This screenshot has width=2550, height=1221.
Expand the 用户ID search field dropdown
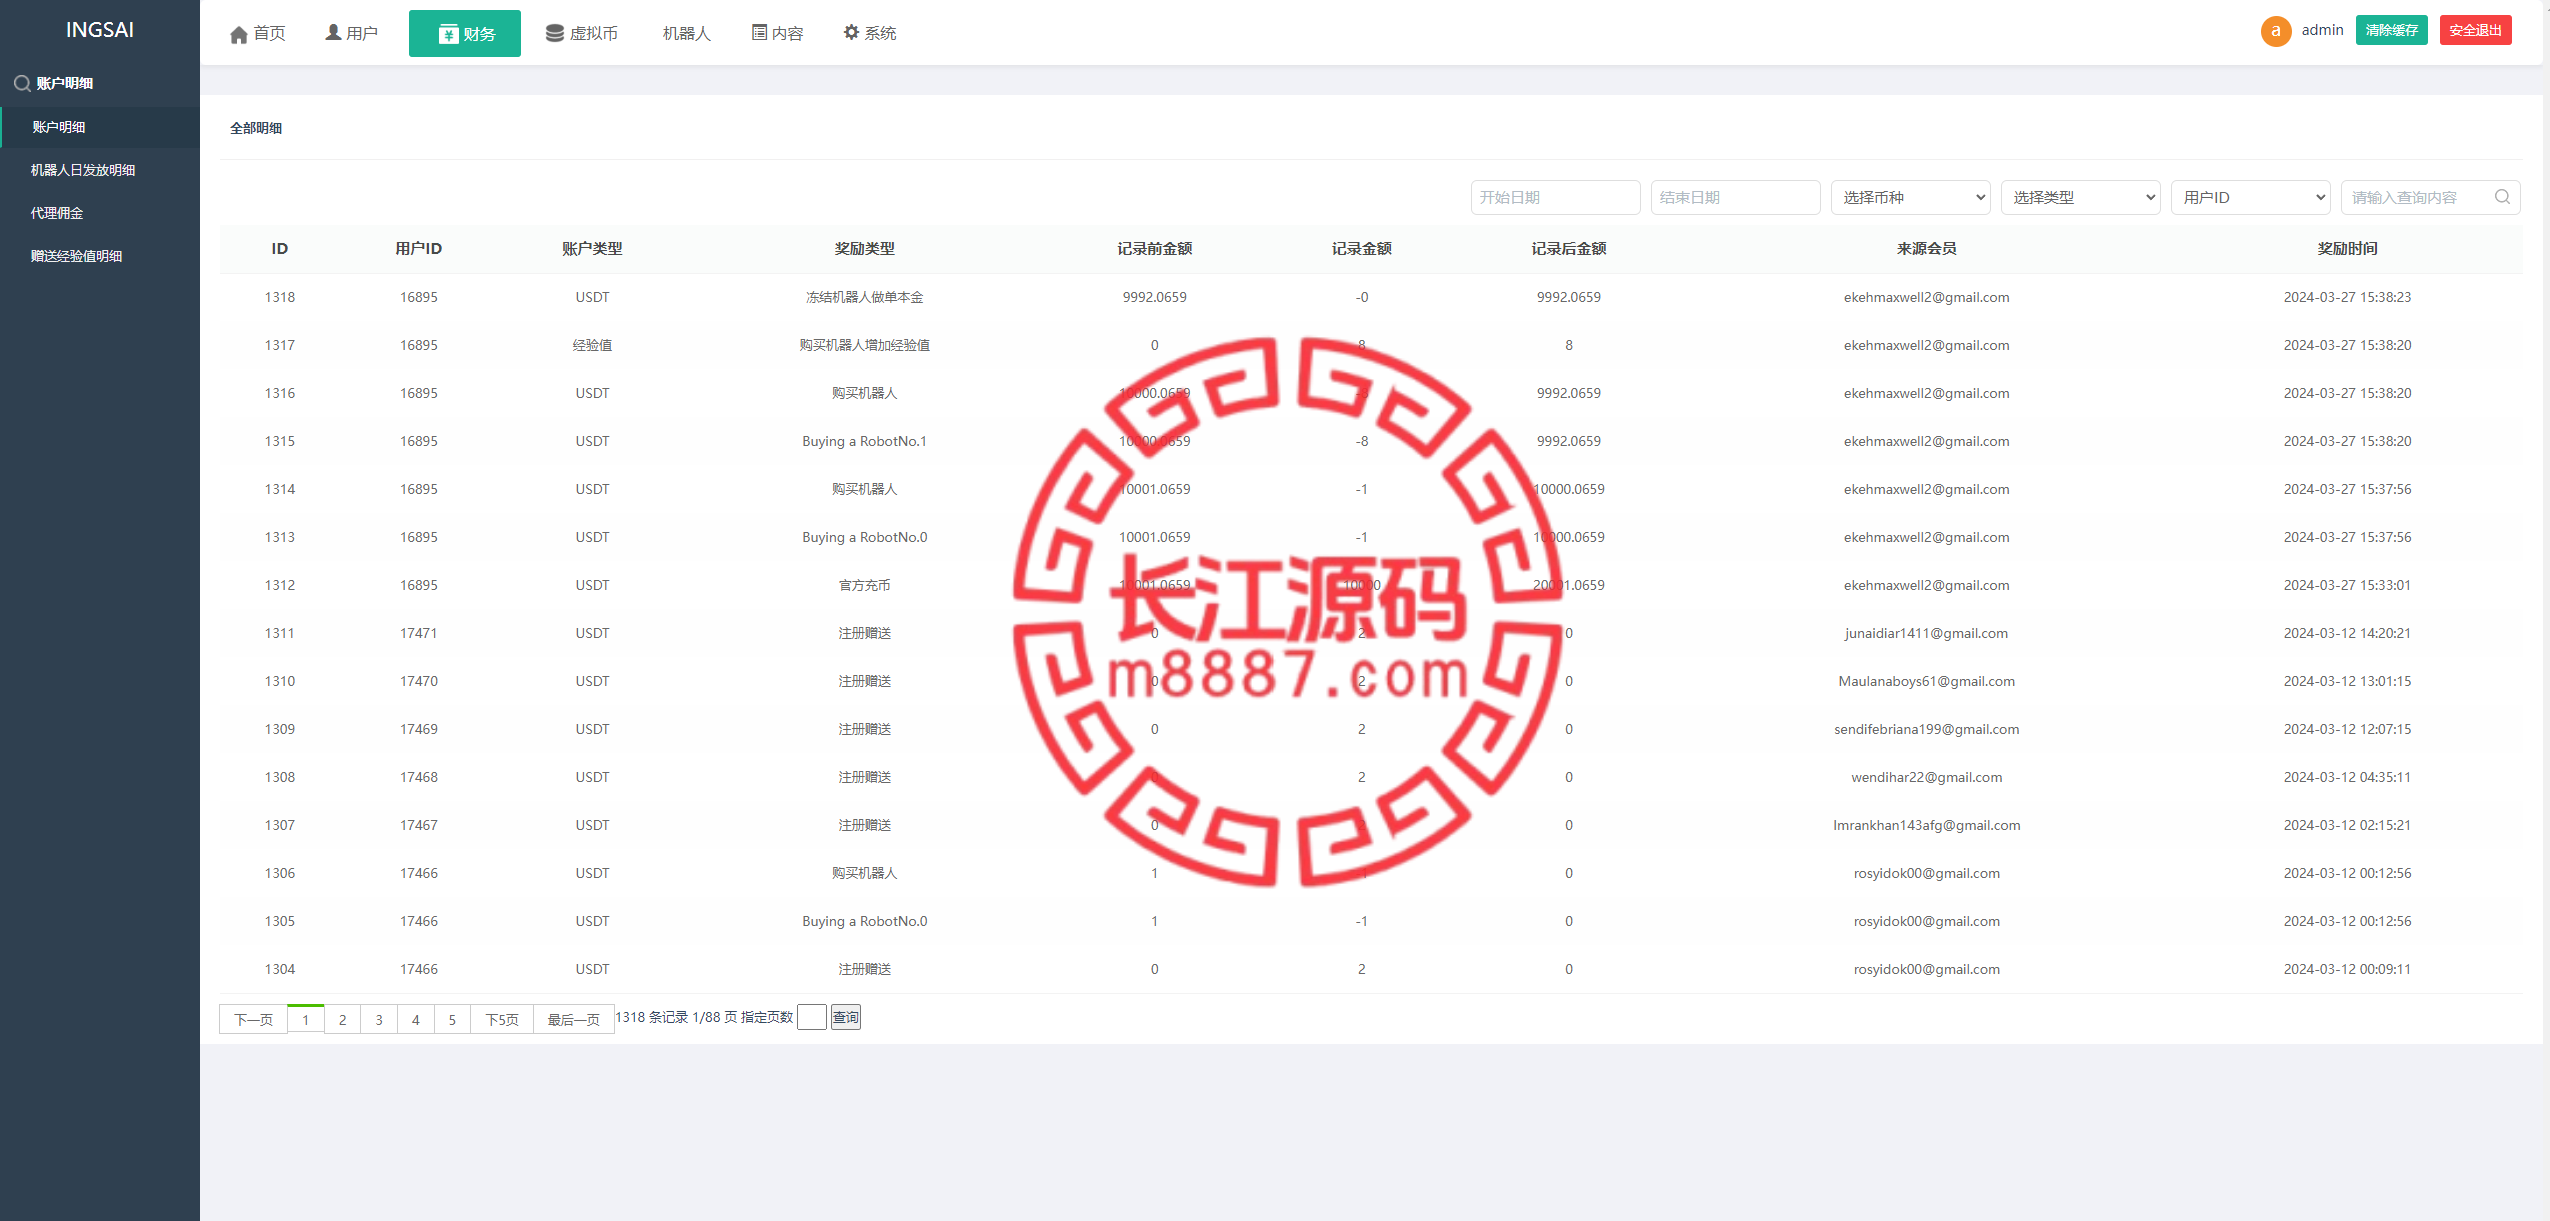tap(2250, 197)
